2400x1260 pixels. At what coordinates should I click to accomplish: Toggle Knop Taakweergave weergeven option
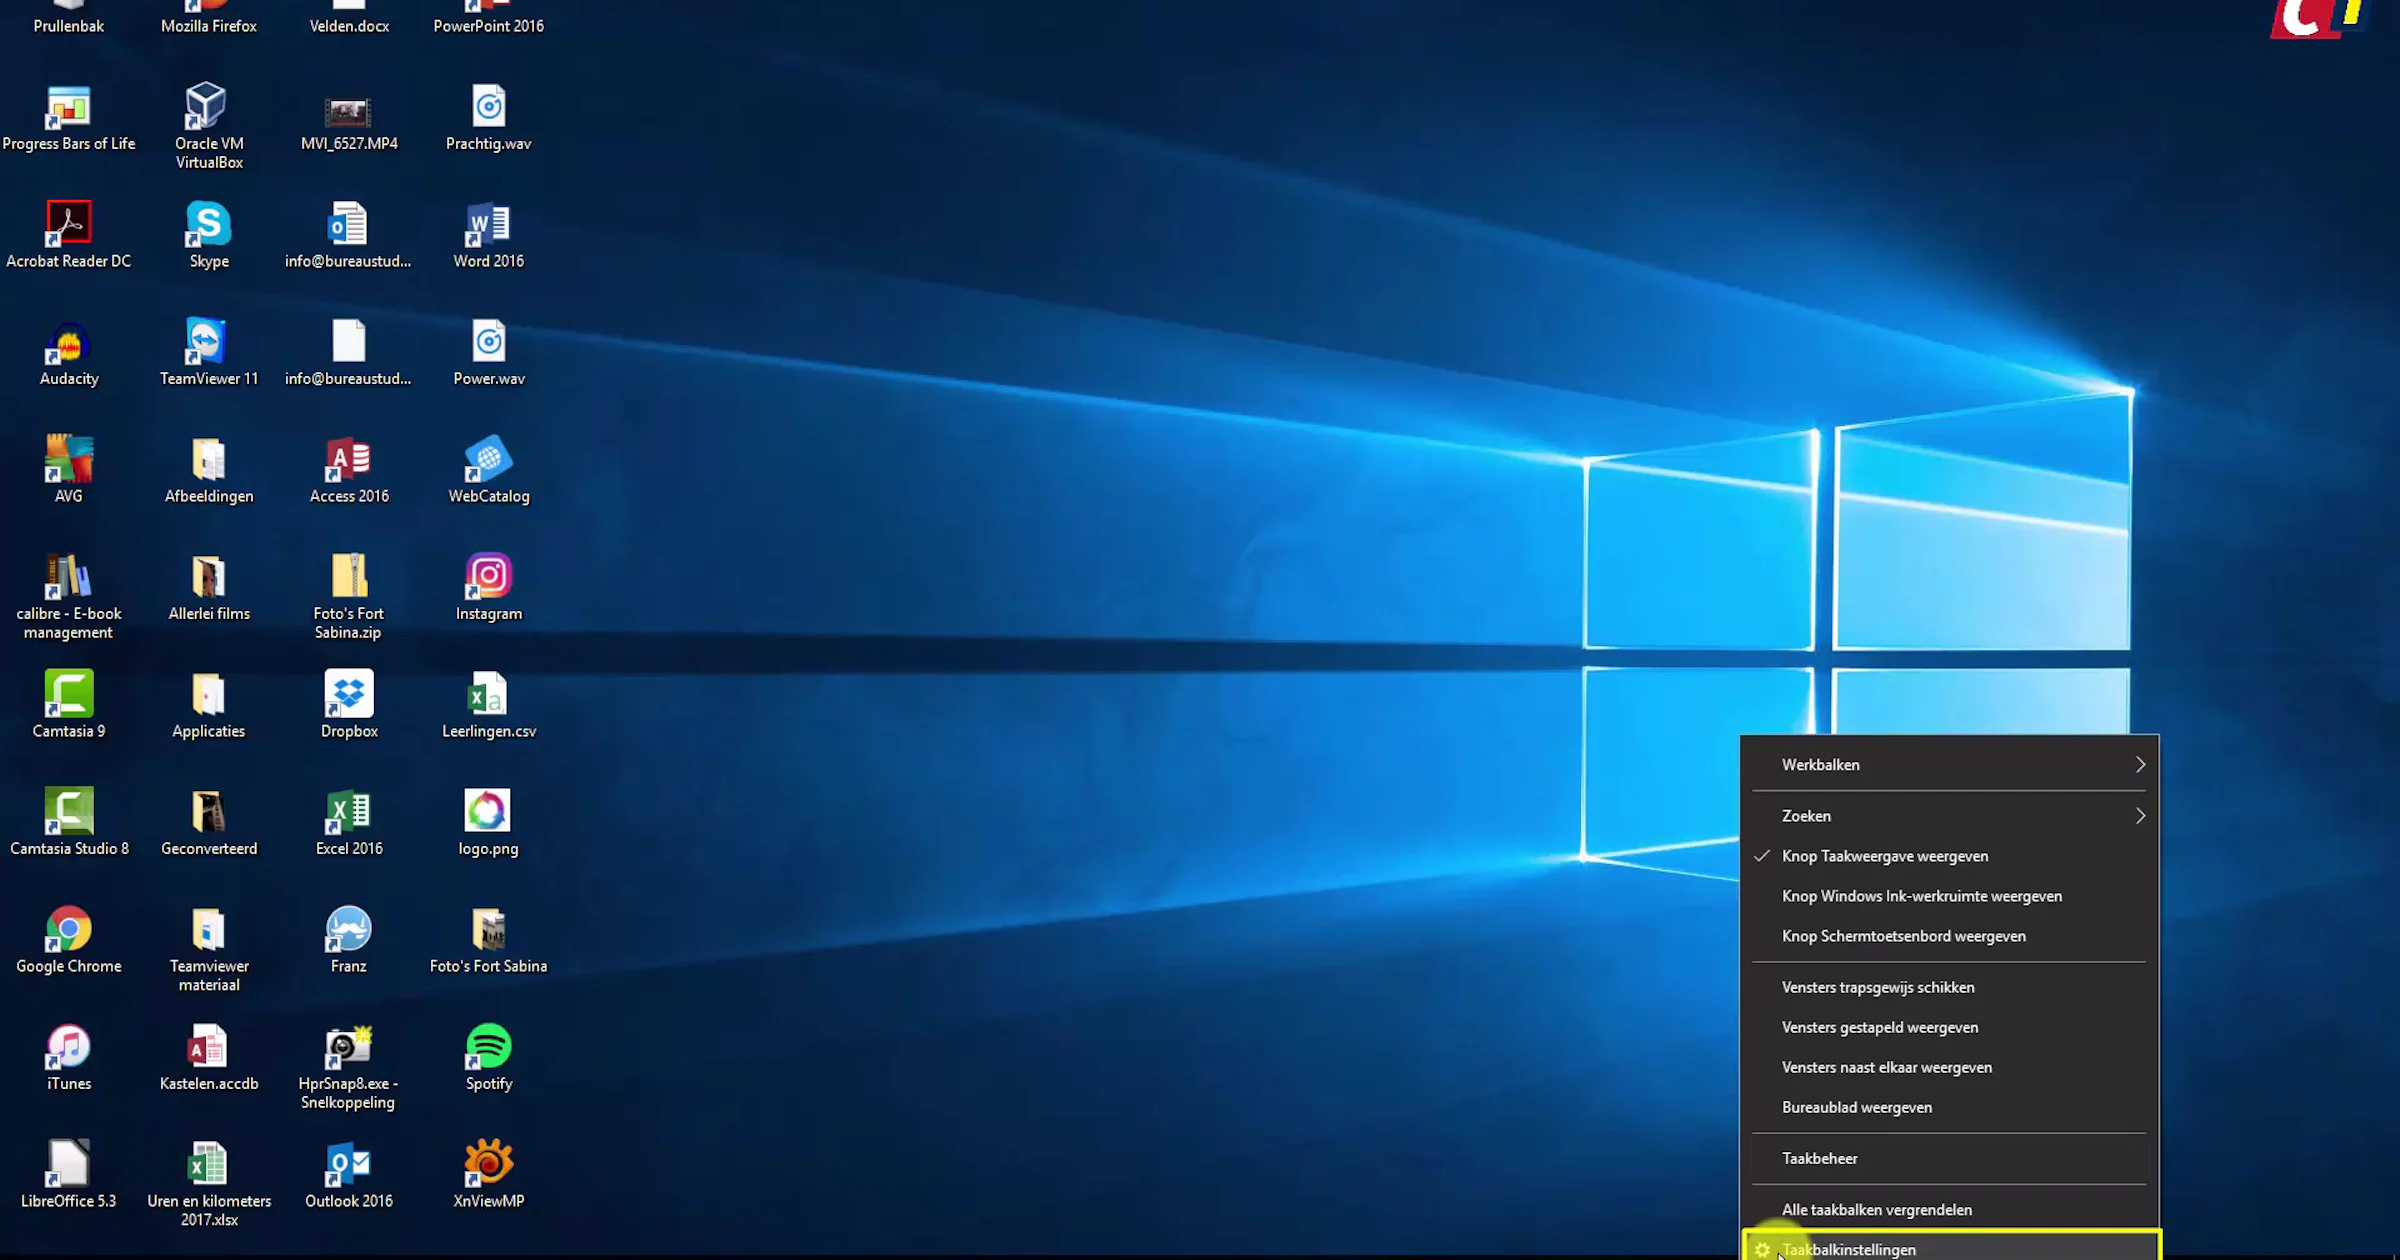point(1885,856)
